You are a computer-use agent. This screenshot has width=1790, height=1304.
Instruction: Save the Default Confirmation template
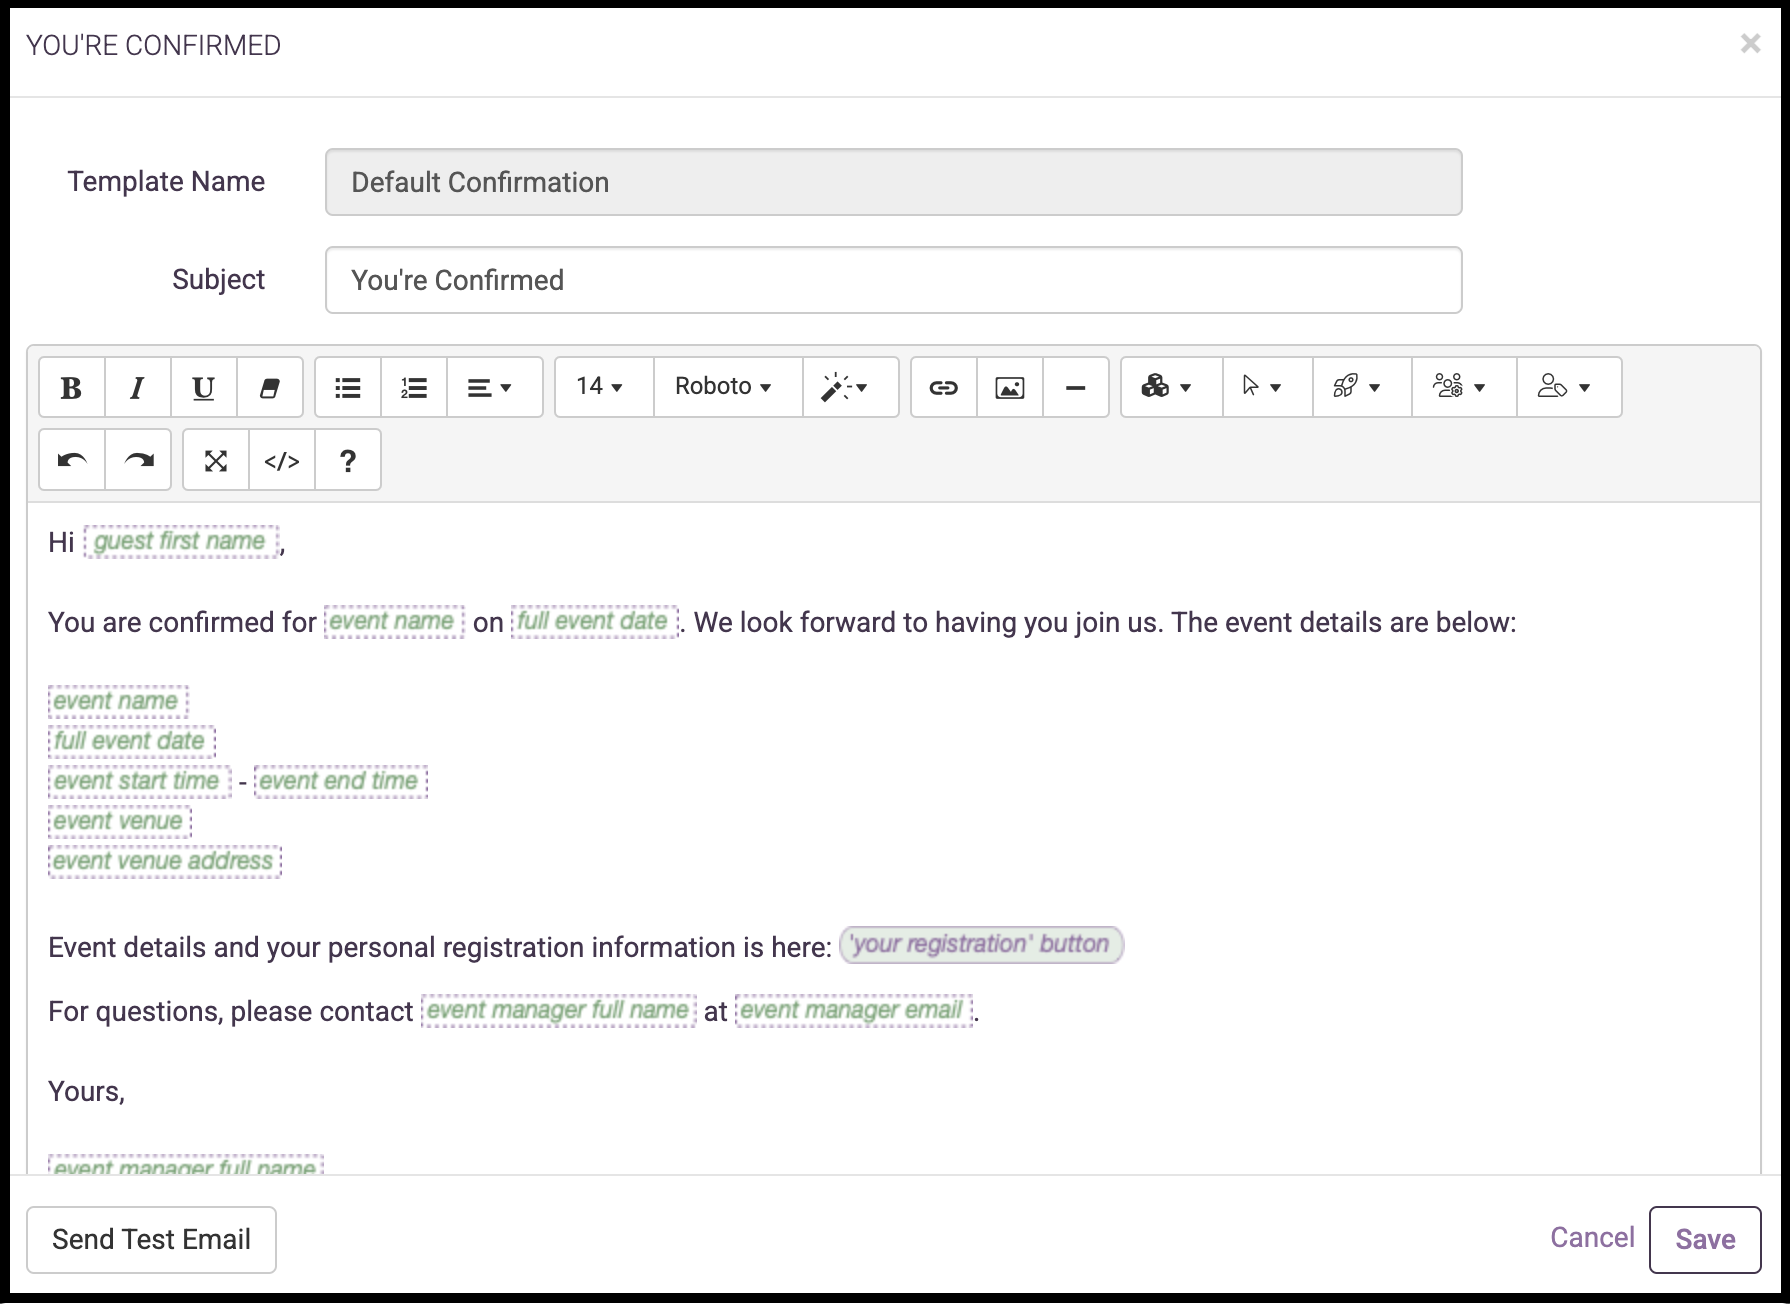(1705, 1239)
